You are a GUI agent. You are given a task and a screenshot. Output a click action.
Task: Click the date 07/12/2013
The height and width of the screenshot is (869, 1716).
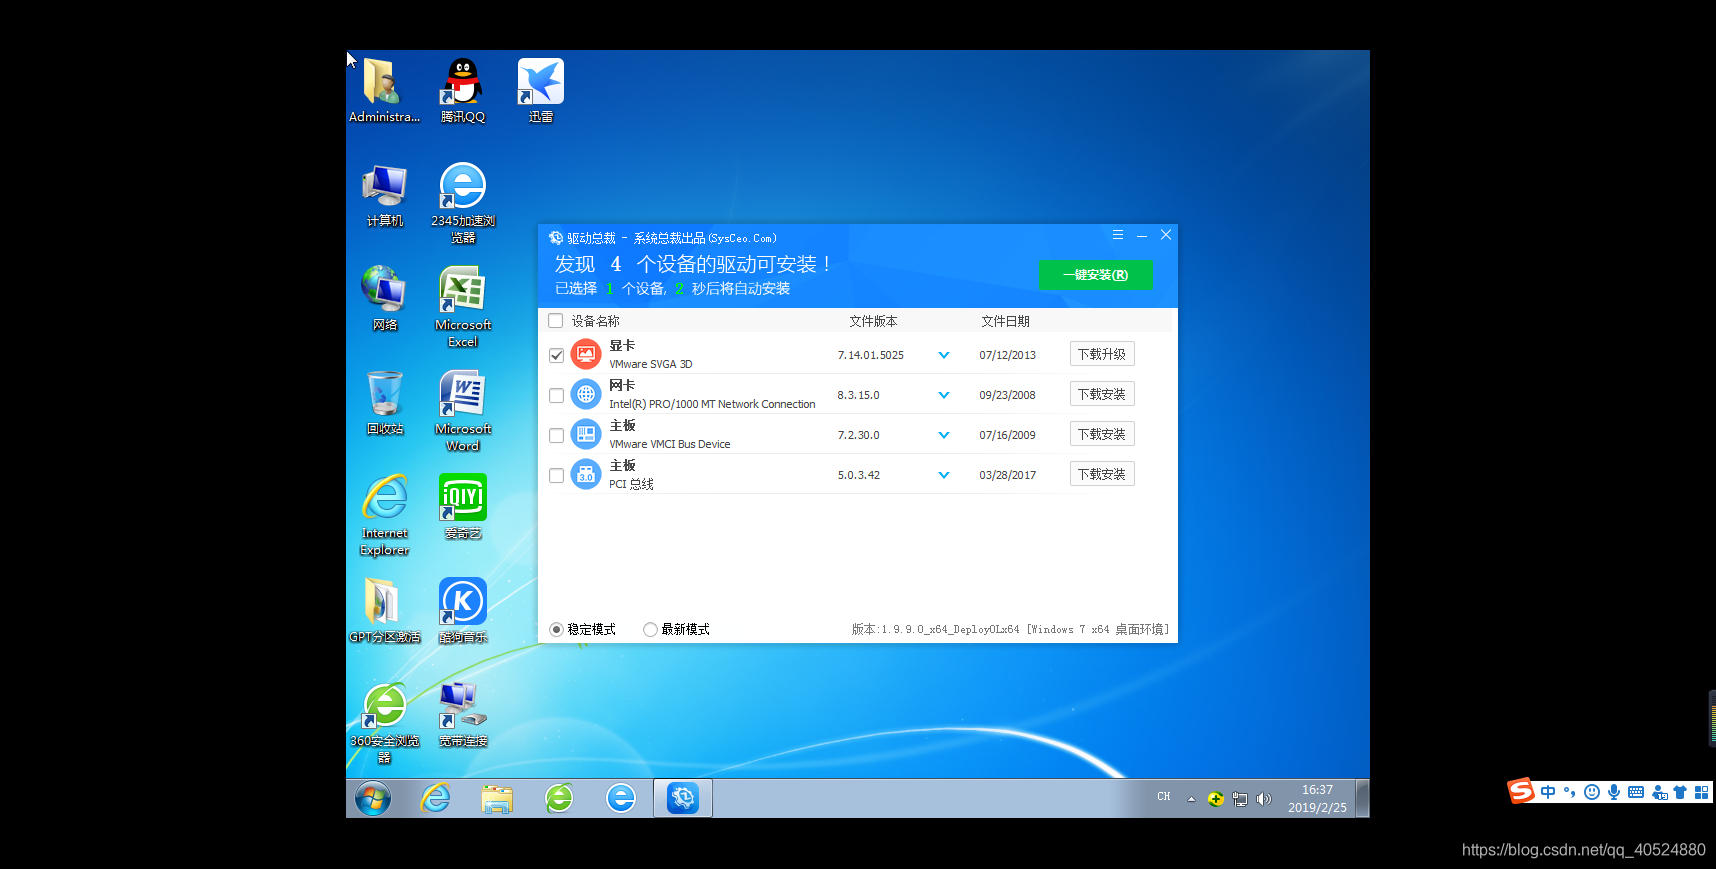[x=1007, y=355]
